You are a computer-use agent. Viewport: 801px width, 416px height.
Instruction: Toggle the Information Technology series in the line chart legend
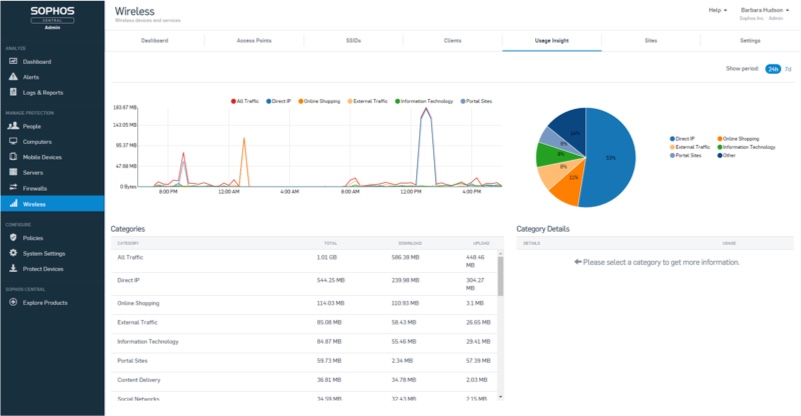pos(424,101)
